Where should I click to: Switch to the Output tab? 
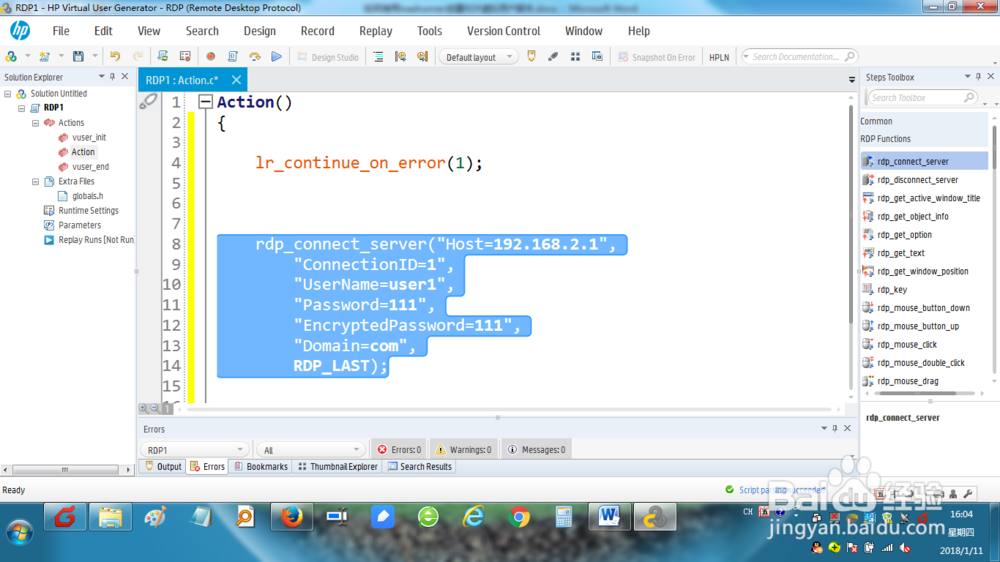(163, 467)
